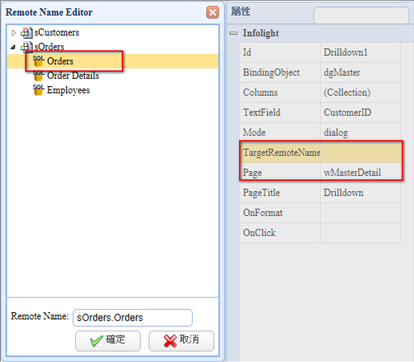Screen dimensions: 414x362
Task: Click the Employees SQL command icon
Action: pos(38,90)
